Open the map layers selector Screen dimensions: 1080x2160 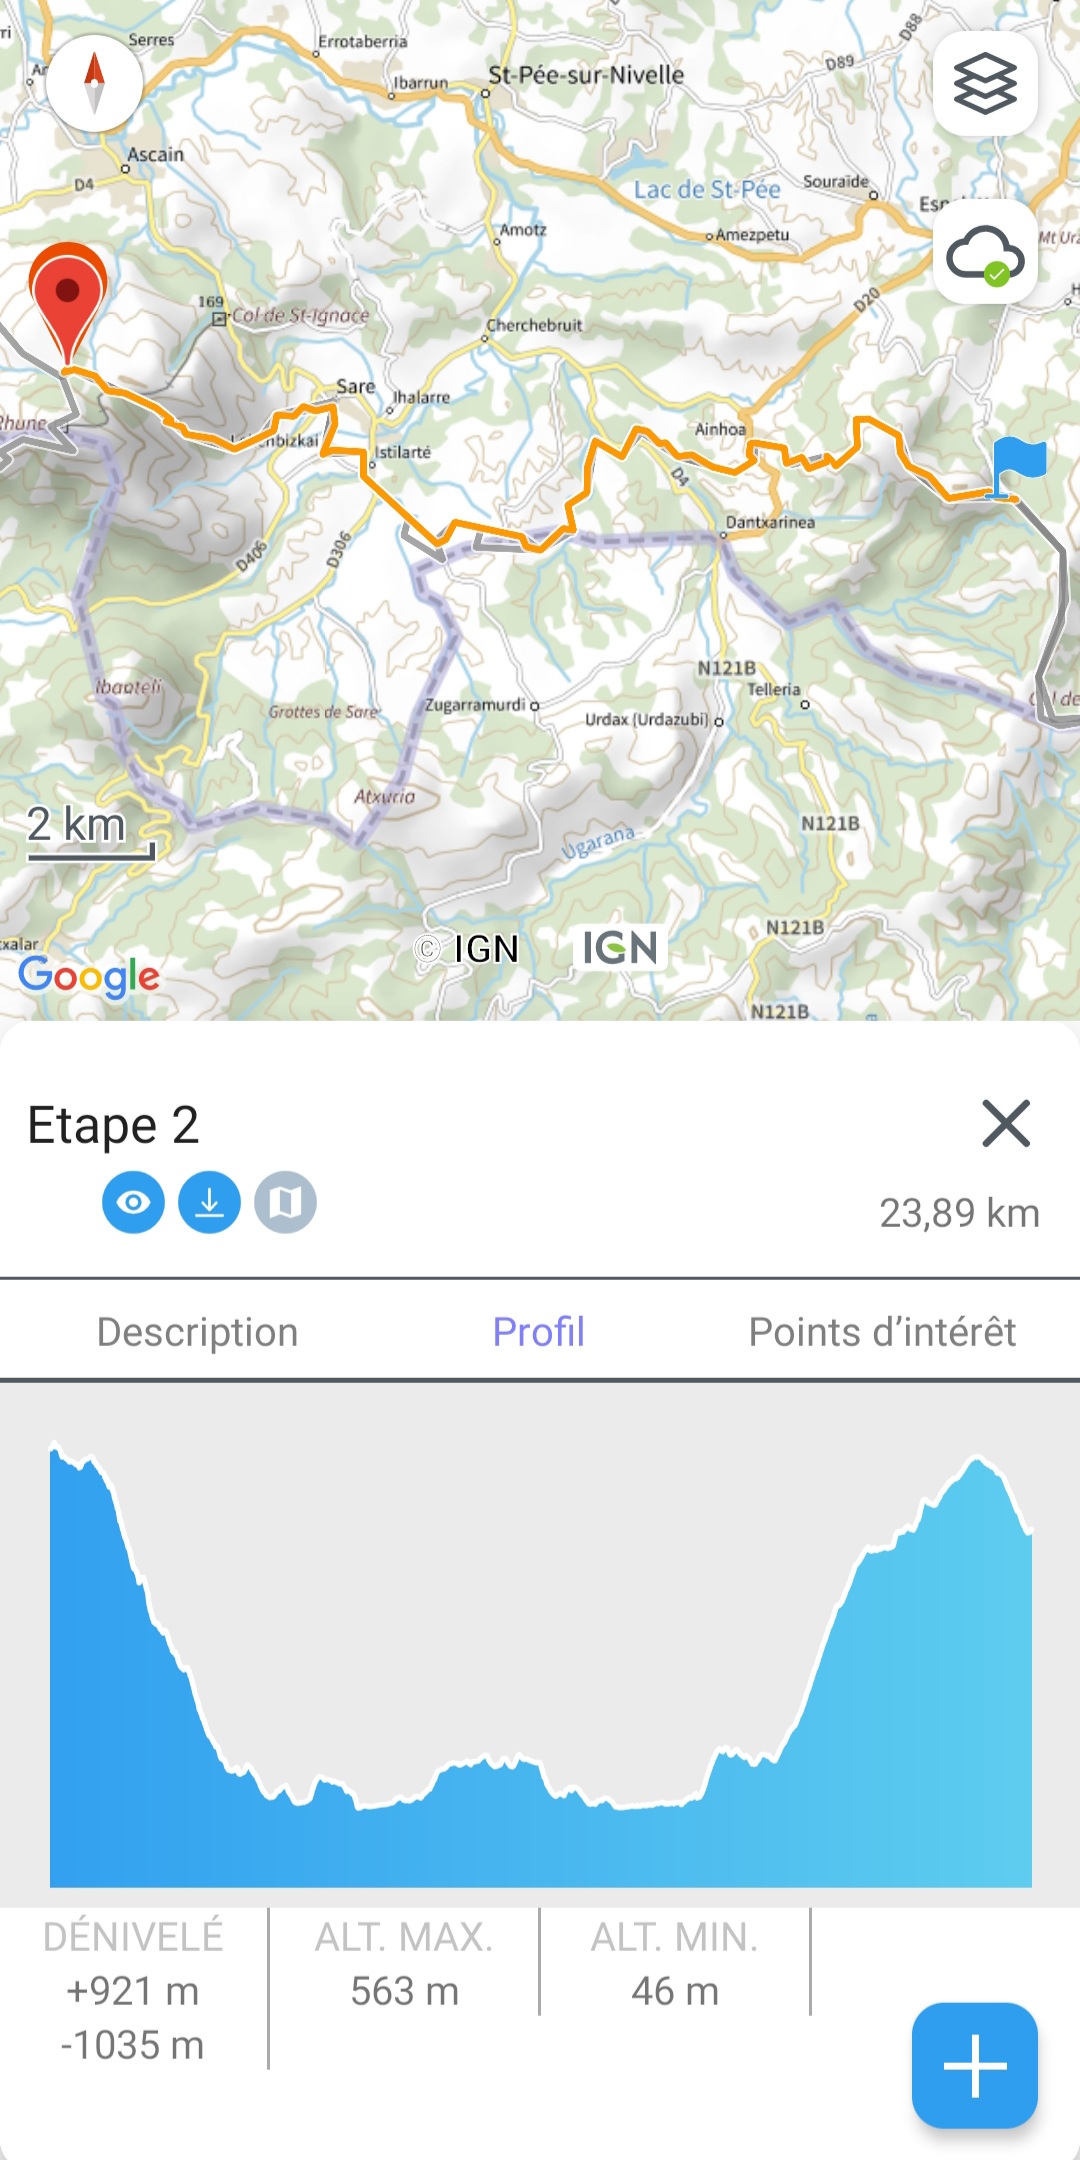985,84
